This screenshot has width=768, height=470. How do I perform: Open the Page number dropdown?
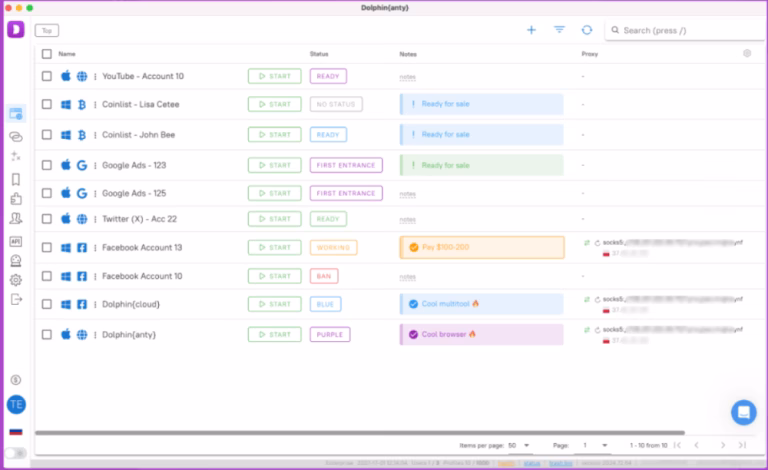coord(596,445)
